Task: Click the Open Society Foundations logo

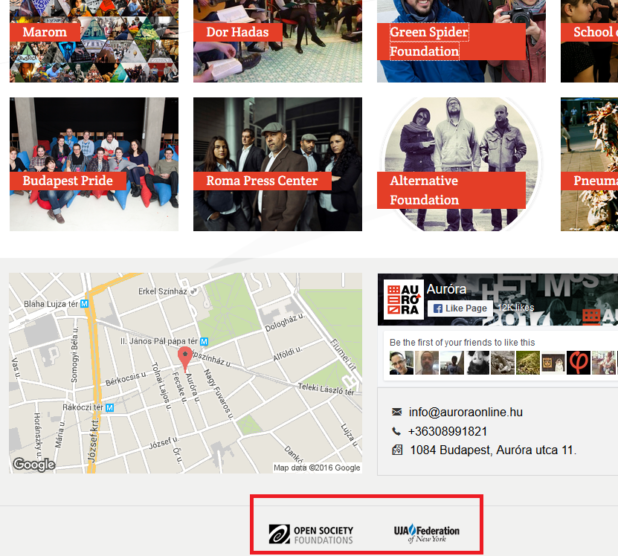Action: pyautogui.click(x=311, y=534)
